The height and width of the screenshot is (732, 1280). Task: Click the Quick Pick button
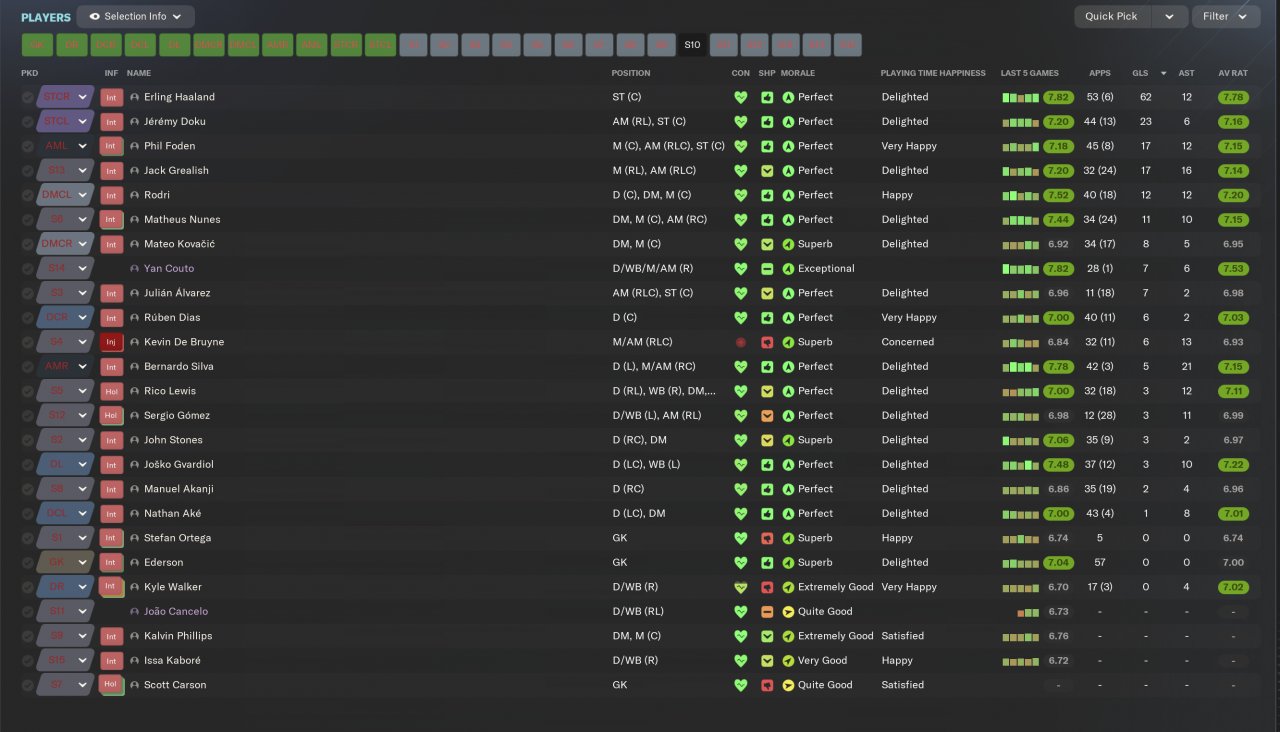point(1111,17)
